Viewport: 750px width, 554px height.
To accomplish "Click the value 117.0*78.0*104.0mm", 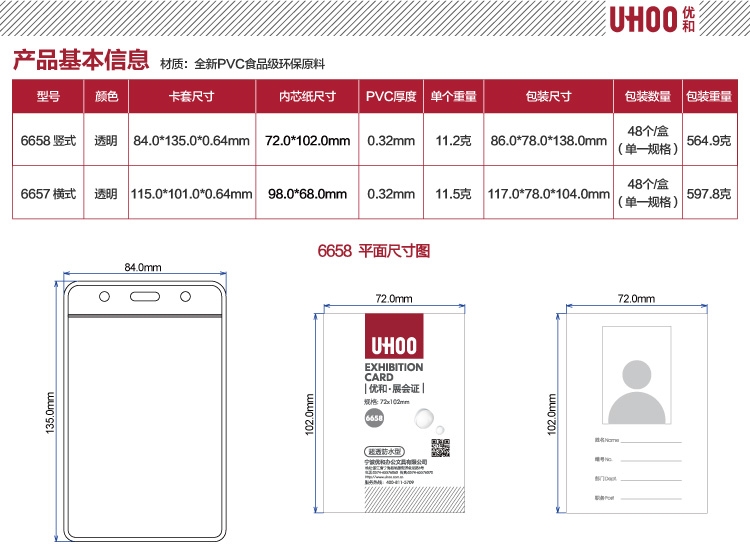I will [549, 194].
